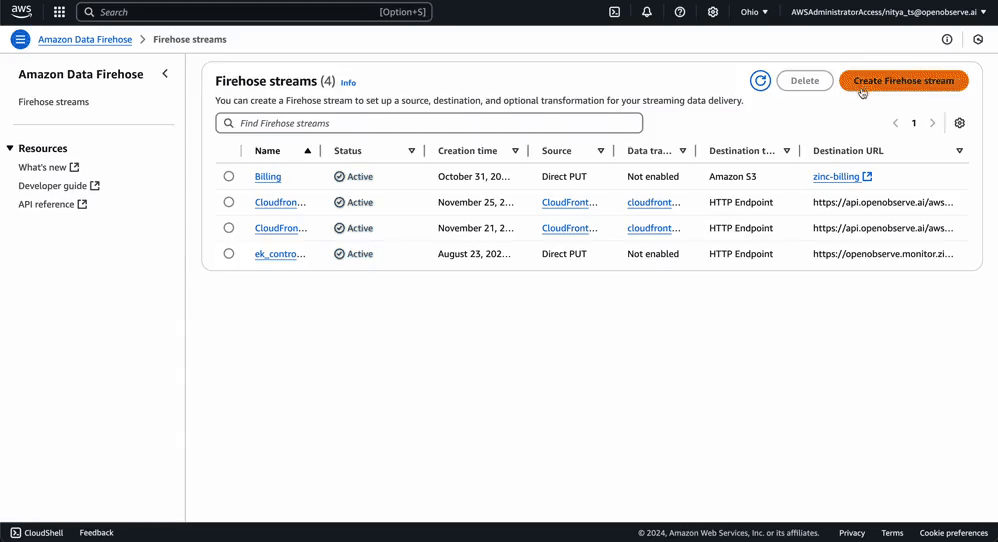Collapse the Amazon Data Firehose side panel
998x542 pixels.
tap(165, 74)
